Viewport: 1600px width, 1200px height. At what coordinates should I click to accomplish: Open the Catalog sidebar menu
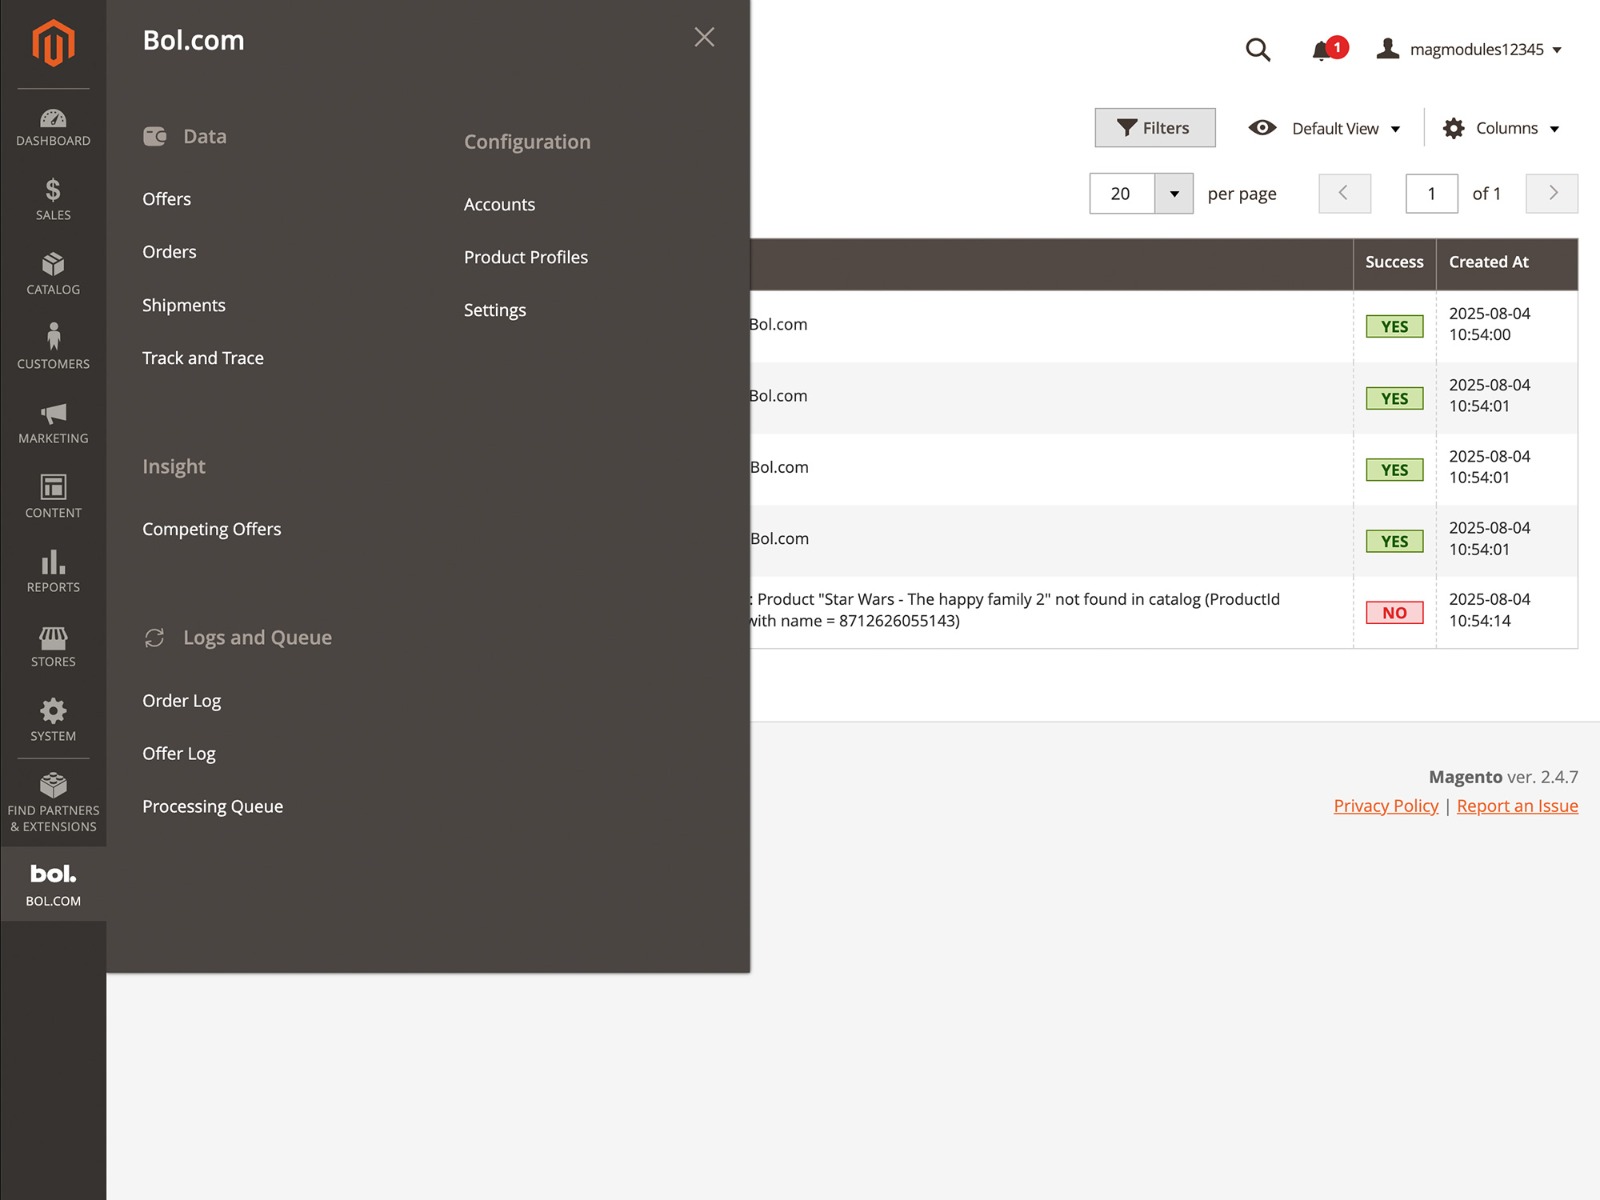(x=53, y=274)
